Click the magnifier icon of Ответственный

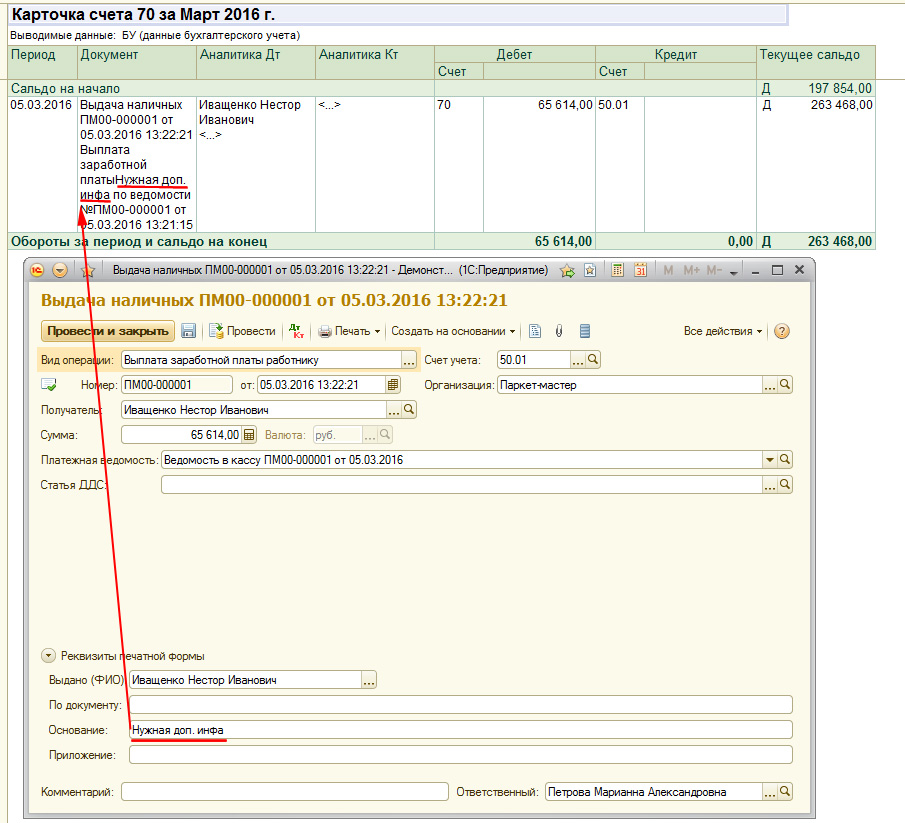point(785,791)
